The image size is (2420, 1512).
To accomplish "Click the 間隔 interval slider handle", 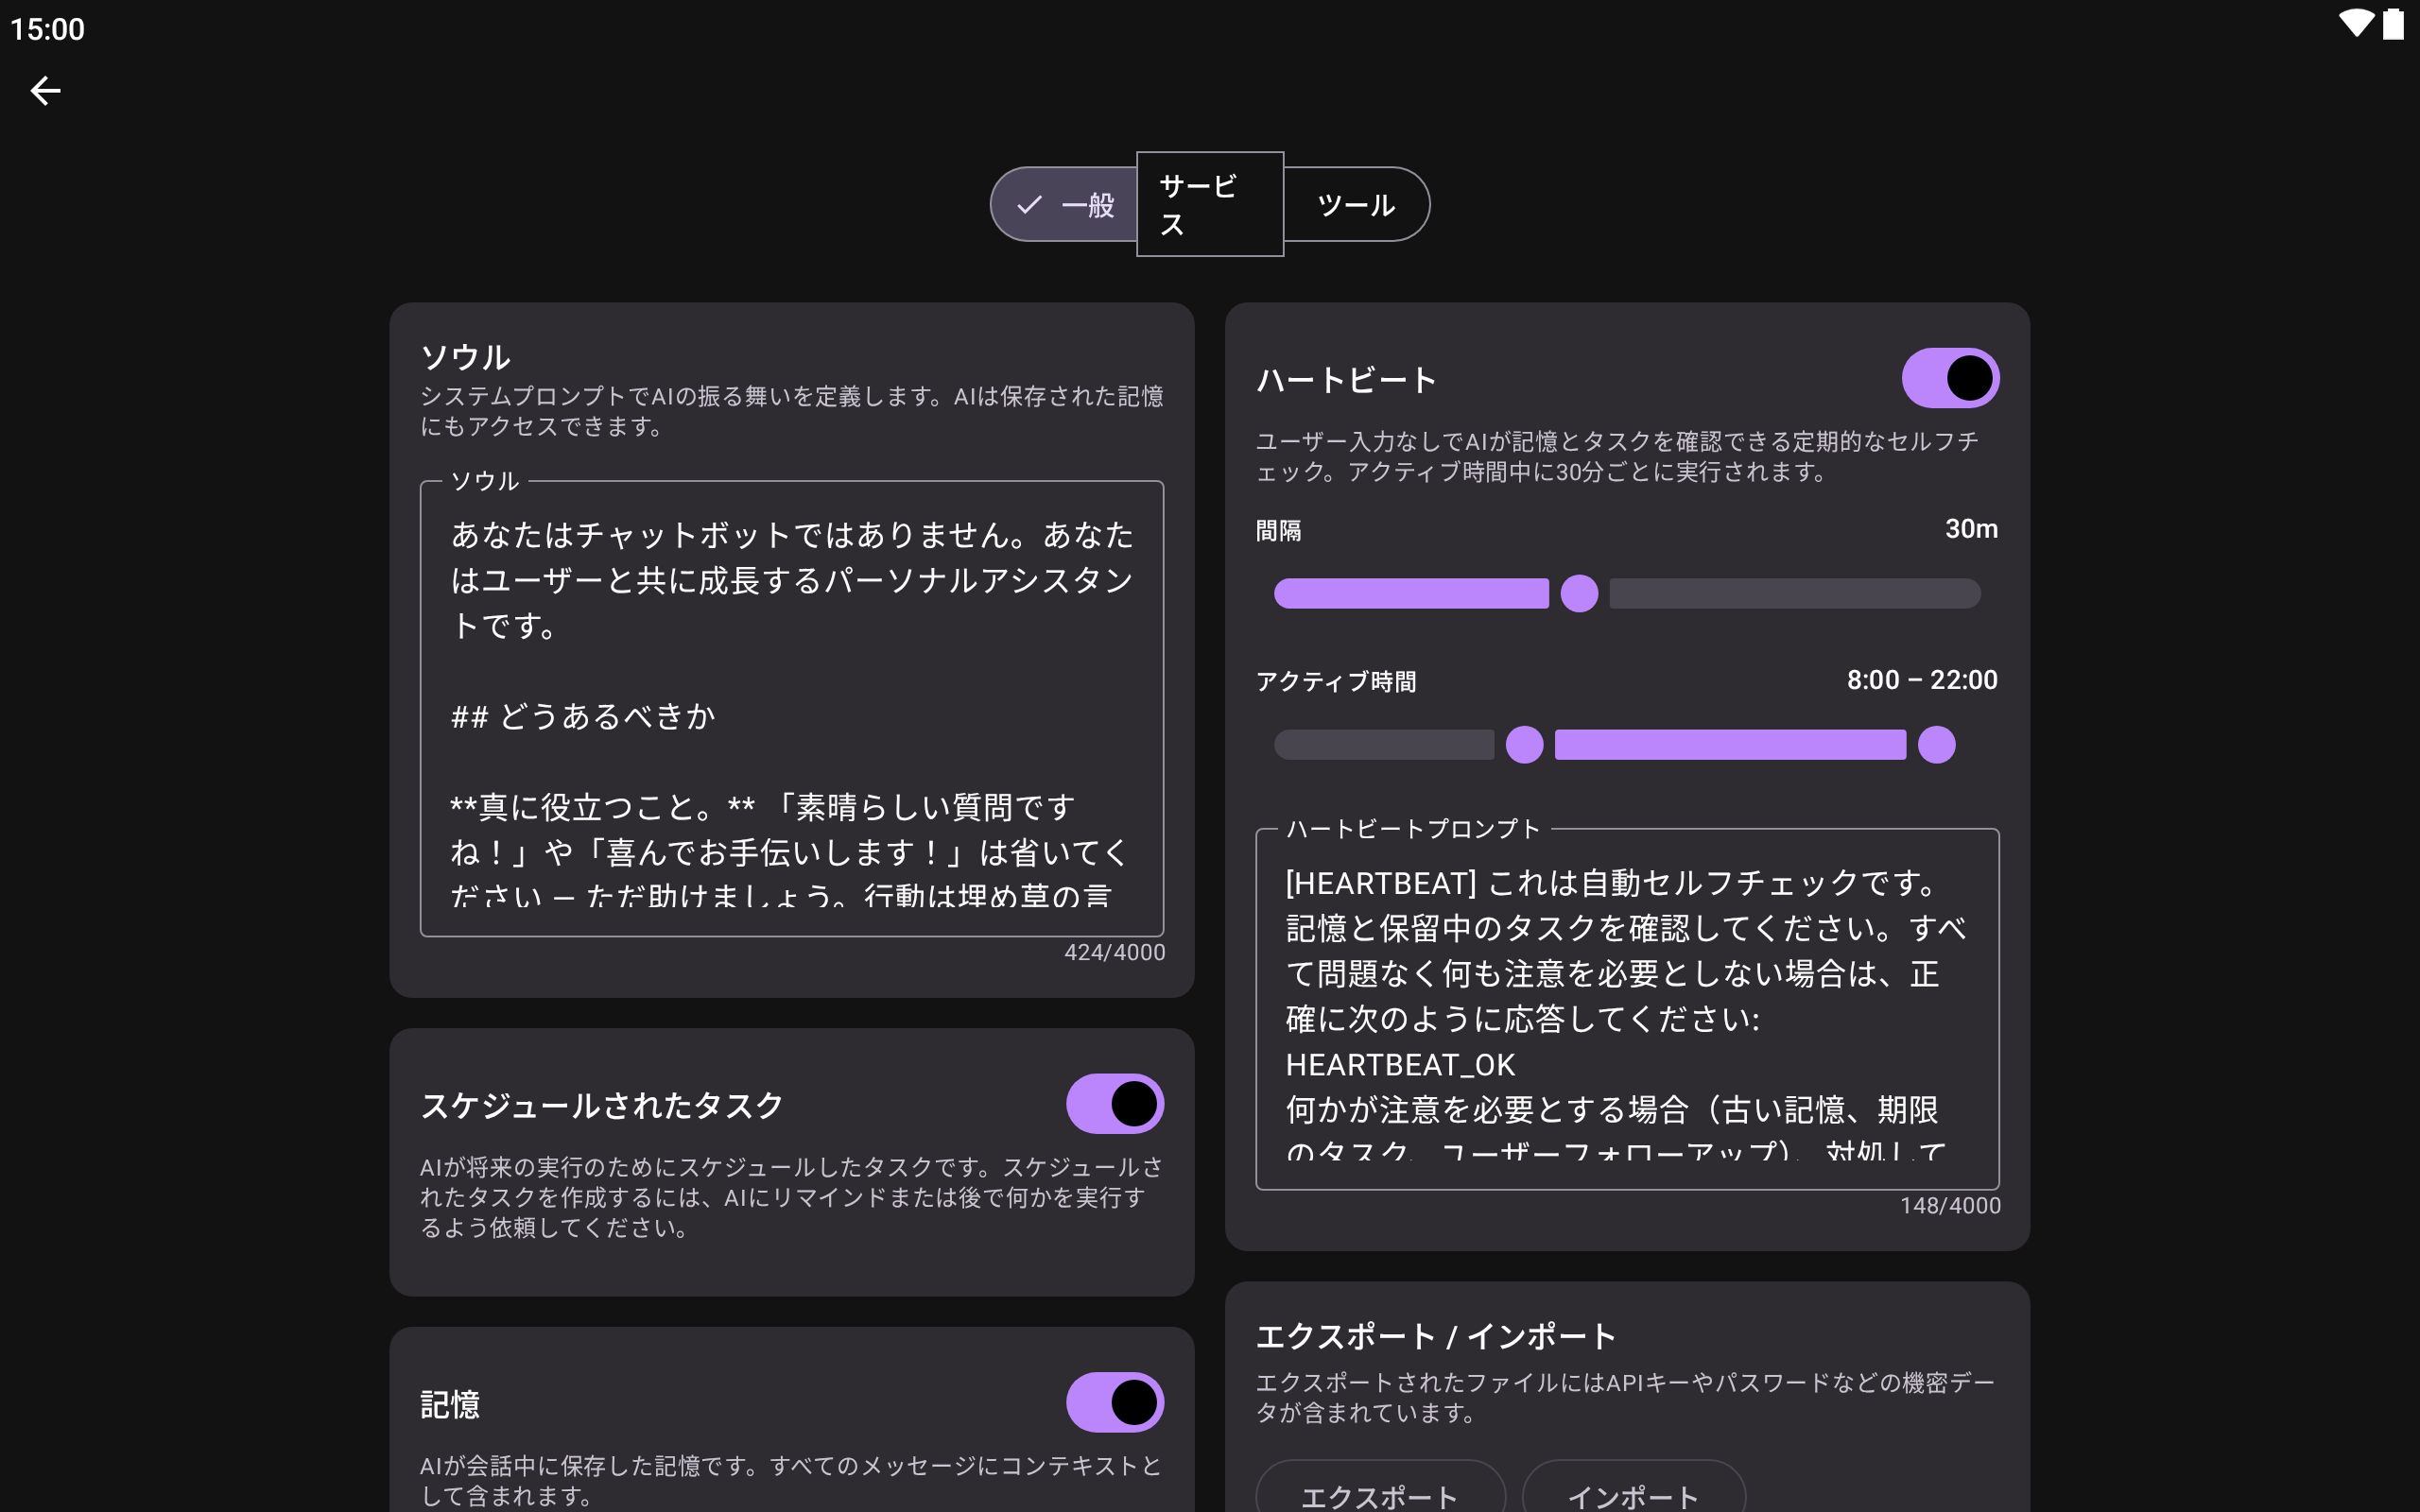I will 1579,594.
